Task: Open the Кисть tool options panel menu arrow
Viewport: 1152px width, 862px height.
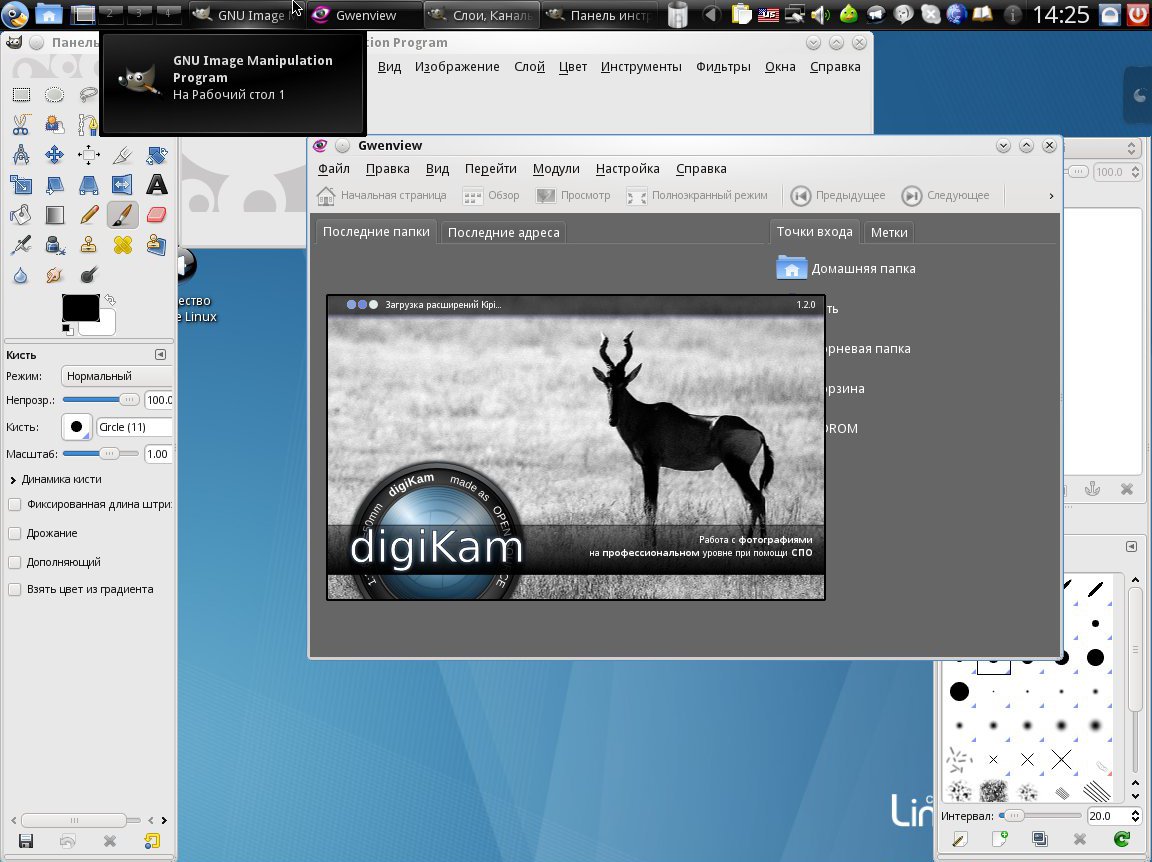Action: tap(160, 355)
